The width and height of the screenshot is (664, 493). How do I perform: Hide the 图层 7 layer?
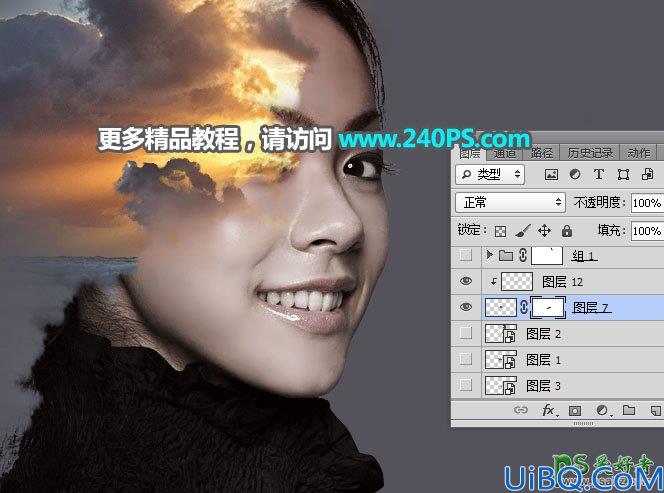(466, 307)
